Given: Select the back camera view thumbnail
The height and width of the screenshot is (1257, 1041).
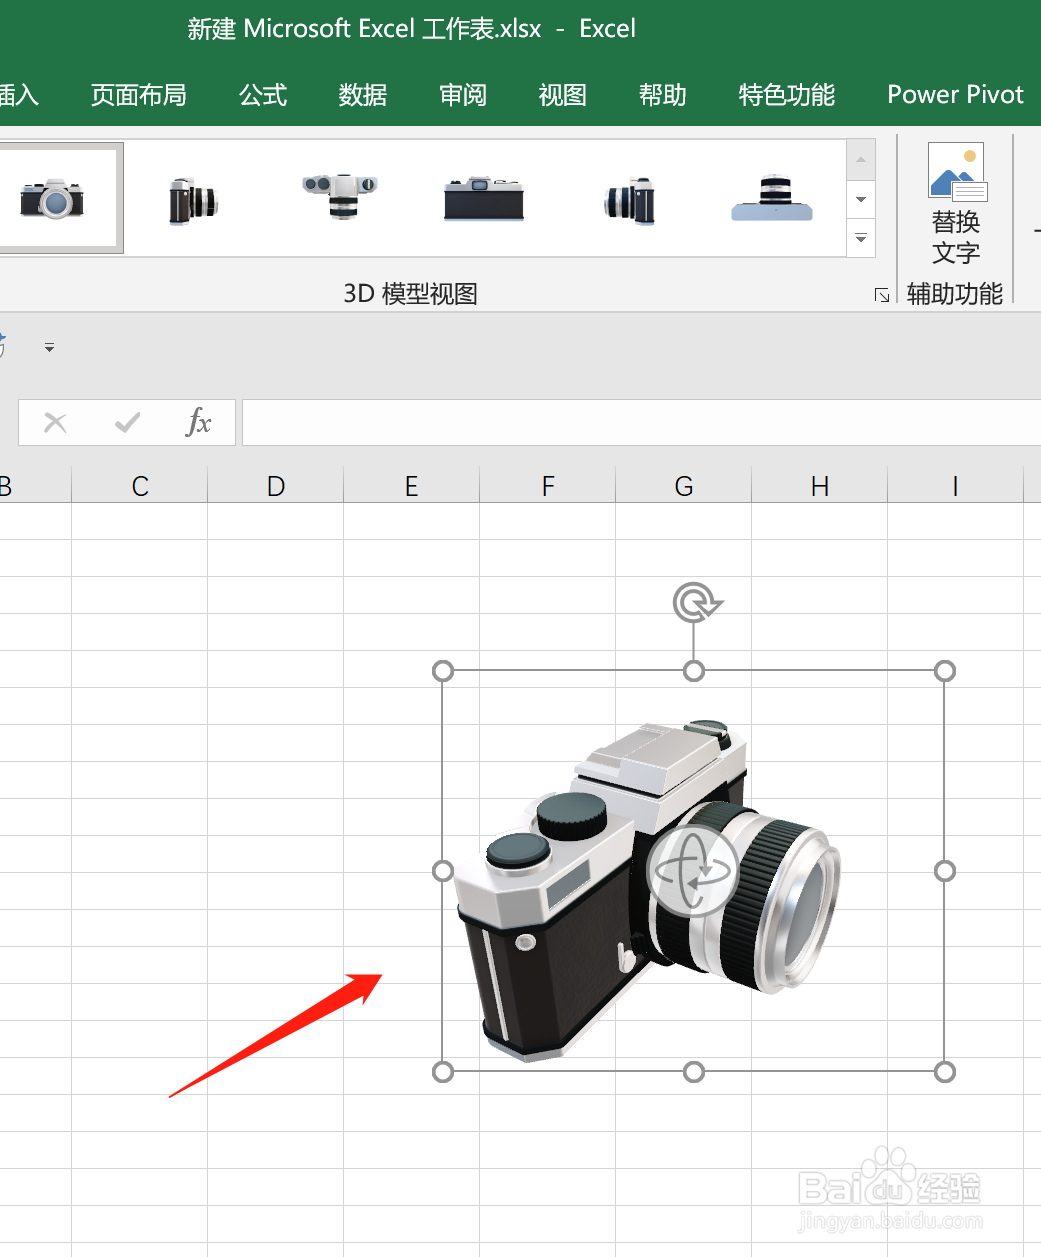Looking at the screenshot, I should (x=484, y=199).
